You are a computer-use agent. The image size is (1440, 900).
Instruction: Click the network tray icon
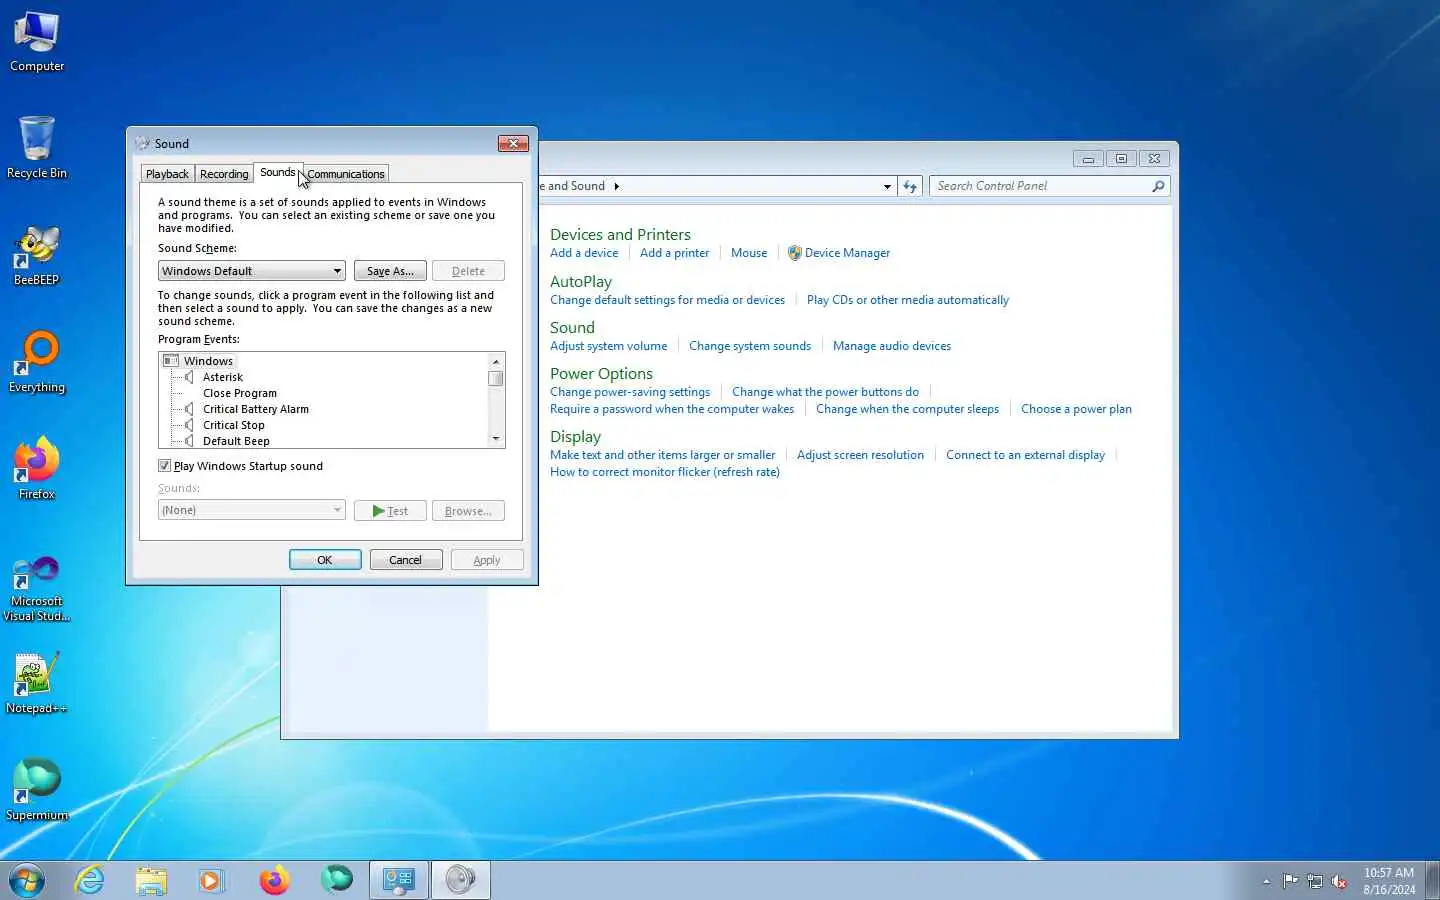pyautogui.click(x=1315, y=881)
